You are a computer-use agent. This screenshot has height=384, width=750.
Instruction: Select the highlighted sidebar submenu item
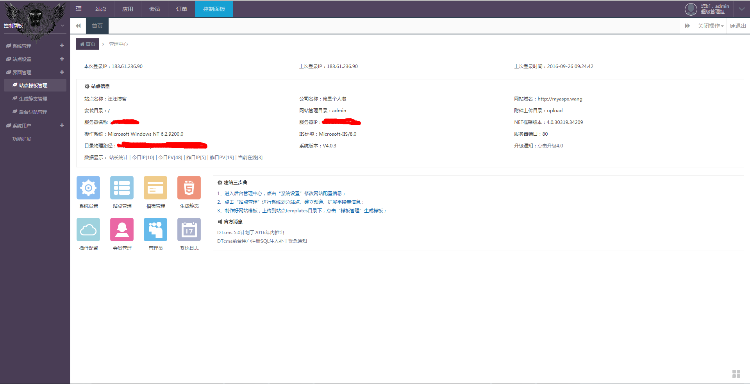[x=35, y=86]
